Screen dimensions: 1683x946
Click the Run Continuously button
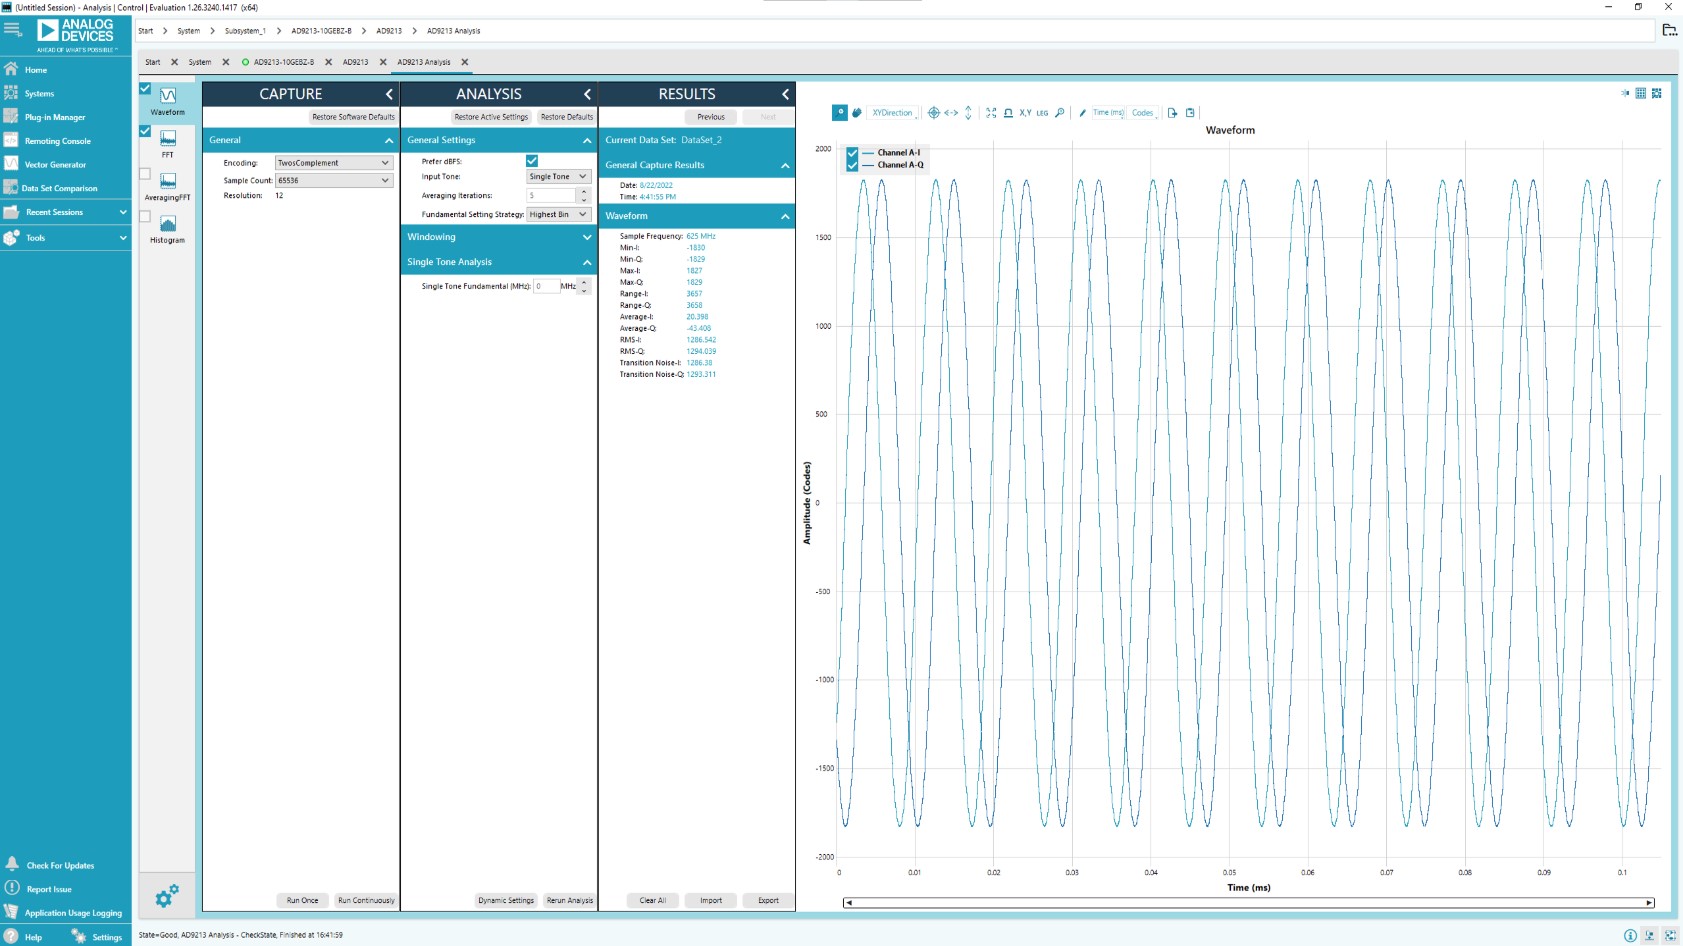tap(366, 900)
